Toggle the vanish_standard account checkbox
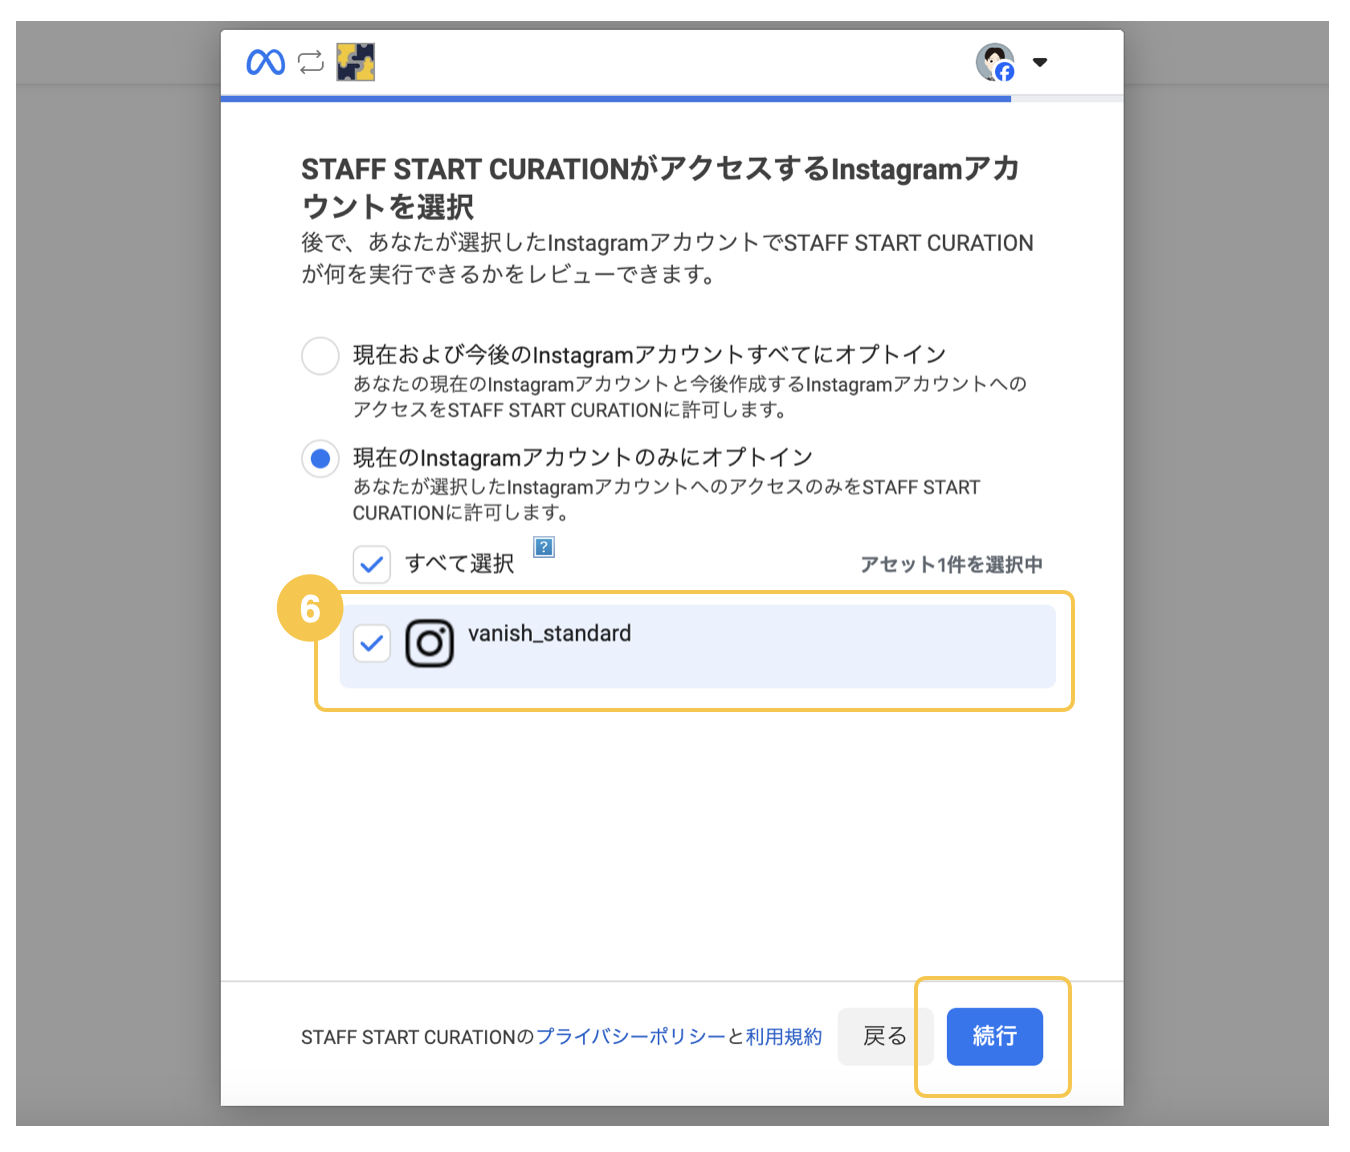Image resolution: width=1350 pixels, height=1152 pixels. [372, 643]
